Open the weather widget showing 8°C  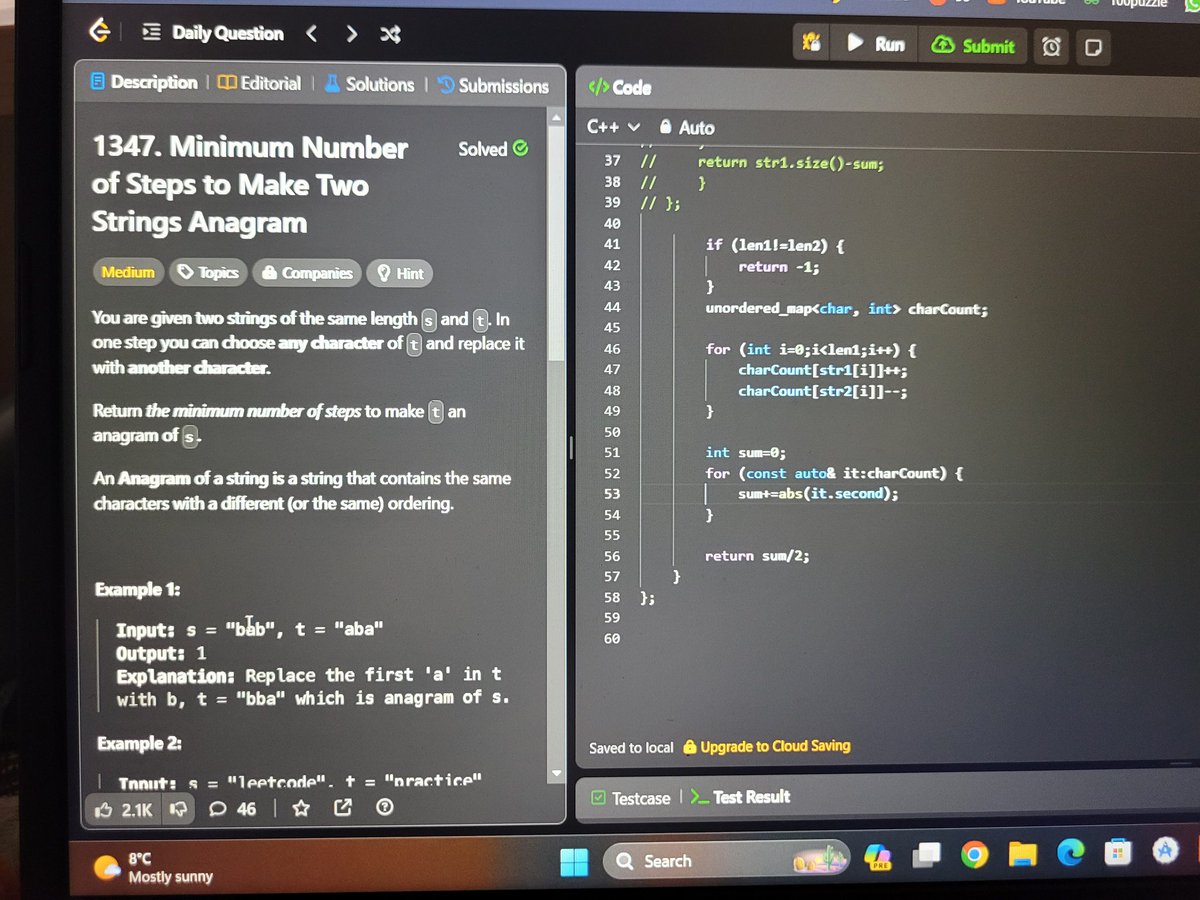[x=154, y=867]
